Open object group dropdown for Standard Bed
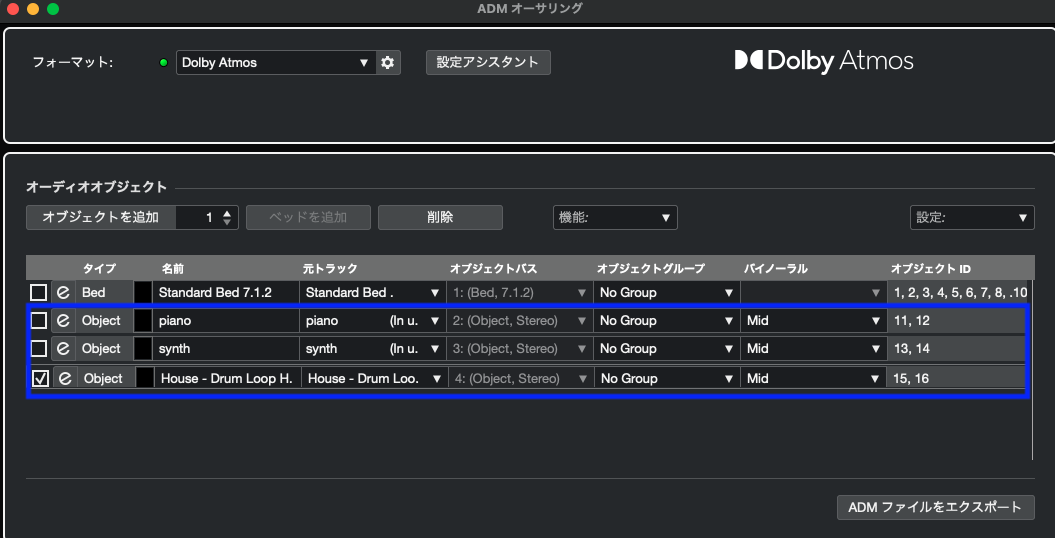This screenshot has height=538, width=1055. coord(665,293)
